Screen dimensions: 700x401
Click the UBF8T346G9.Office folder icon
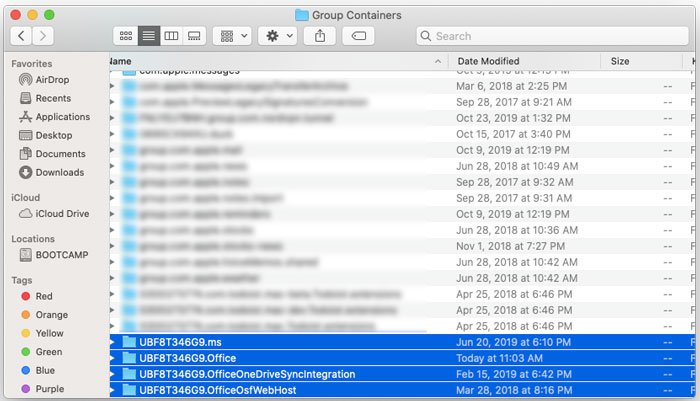(129, 358)
